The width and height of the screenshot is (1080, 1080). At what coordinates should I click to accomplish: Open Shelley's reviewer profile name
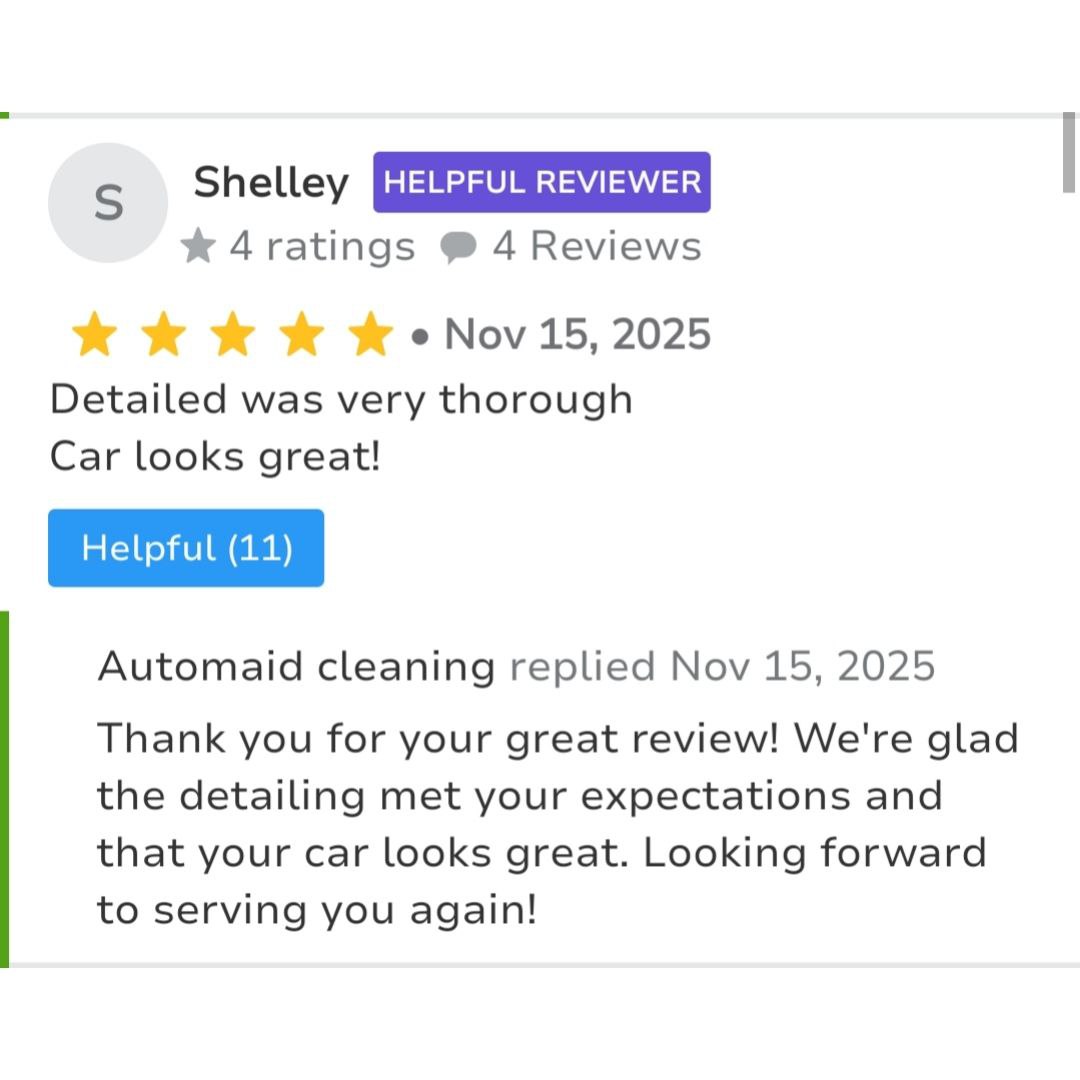[271, 183]
